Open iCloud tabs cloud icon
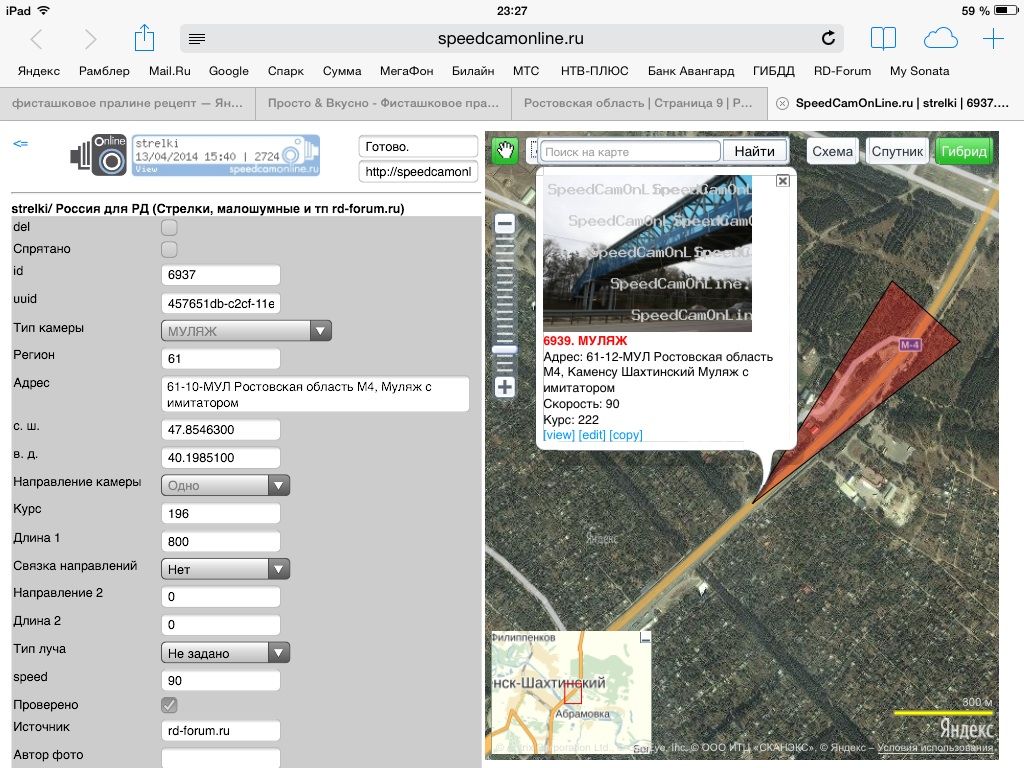 940,39
